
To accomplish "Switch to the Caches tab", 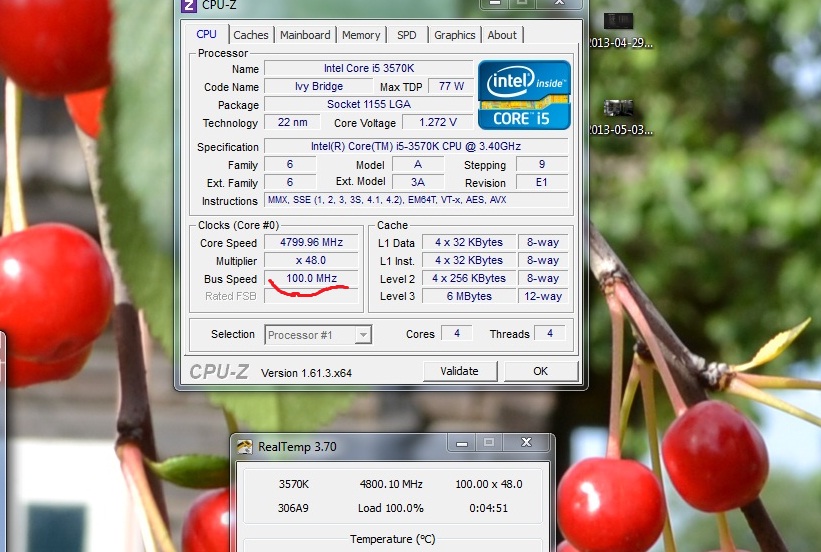I will point(251,35).
